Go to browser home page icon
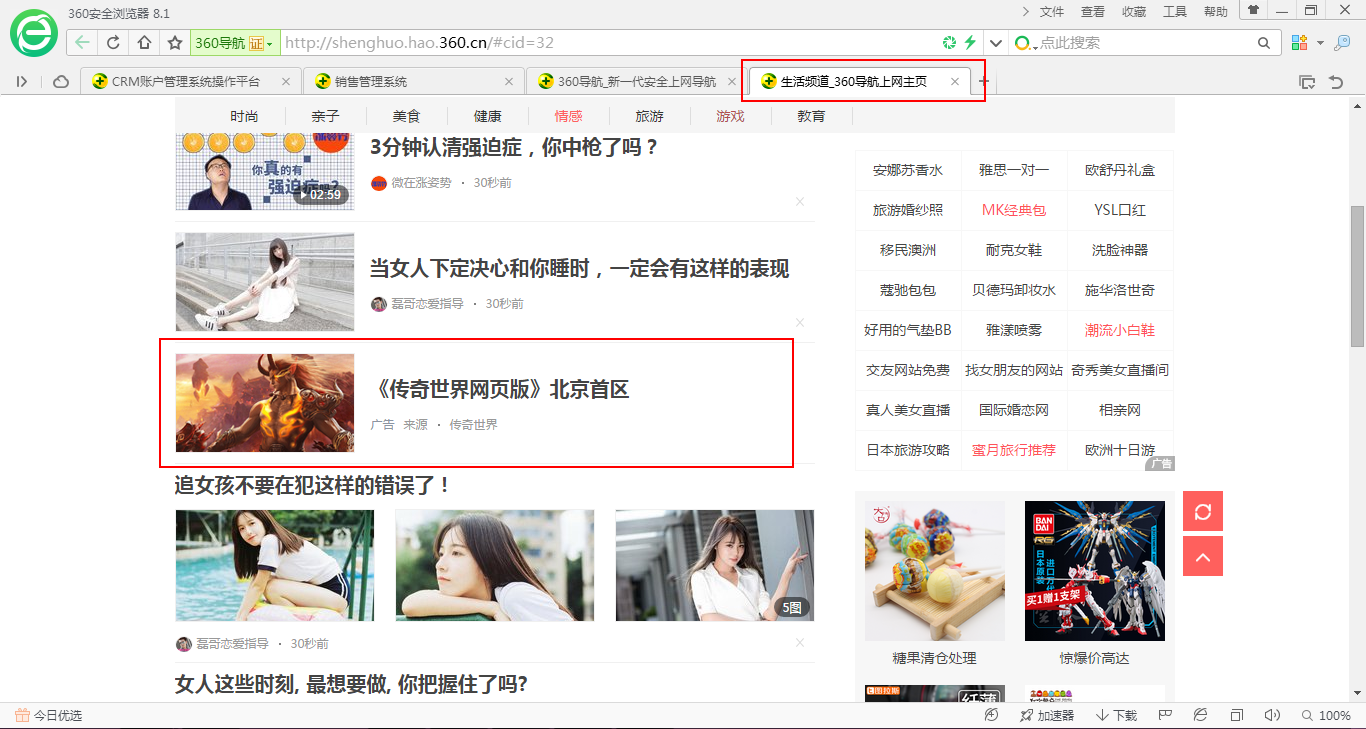1366x729 pixels. click(x=144, y=43)
